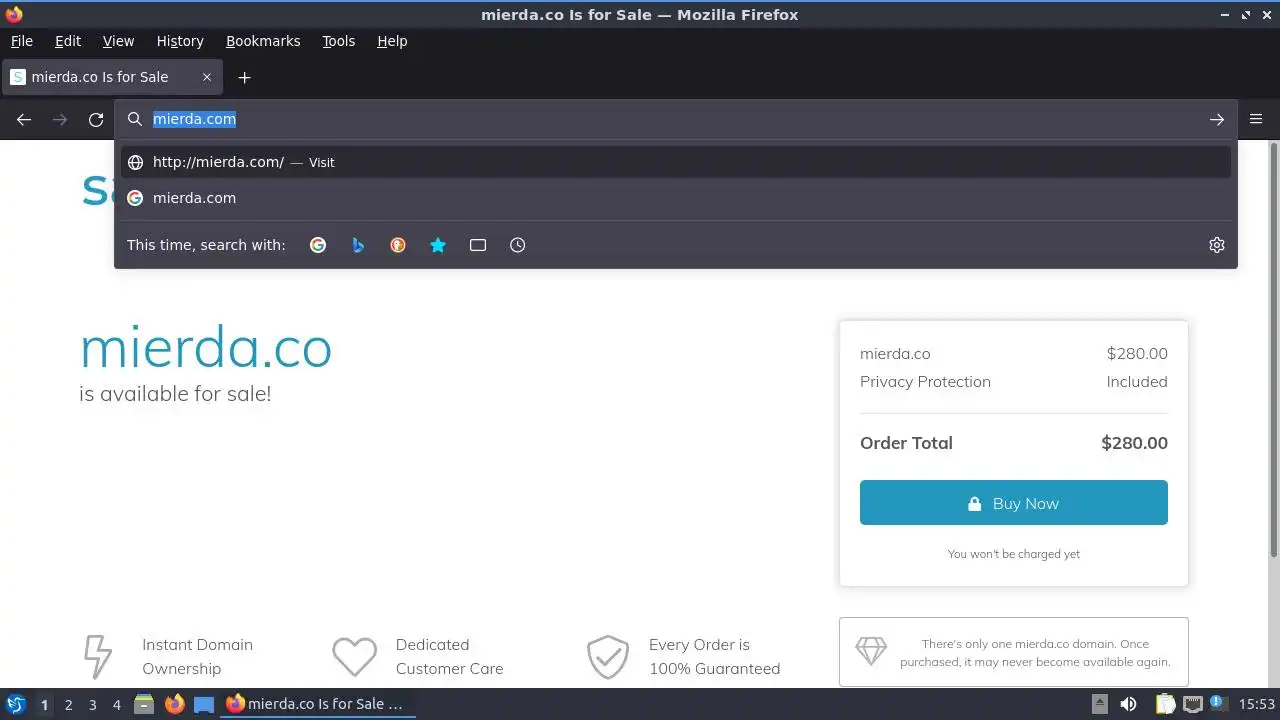Click the diamond icon in notice box

871,651
